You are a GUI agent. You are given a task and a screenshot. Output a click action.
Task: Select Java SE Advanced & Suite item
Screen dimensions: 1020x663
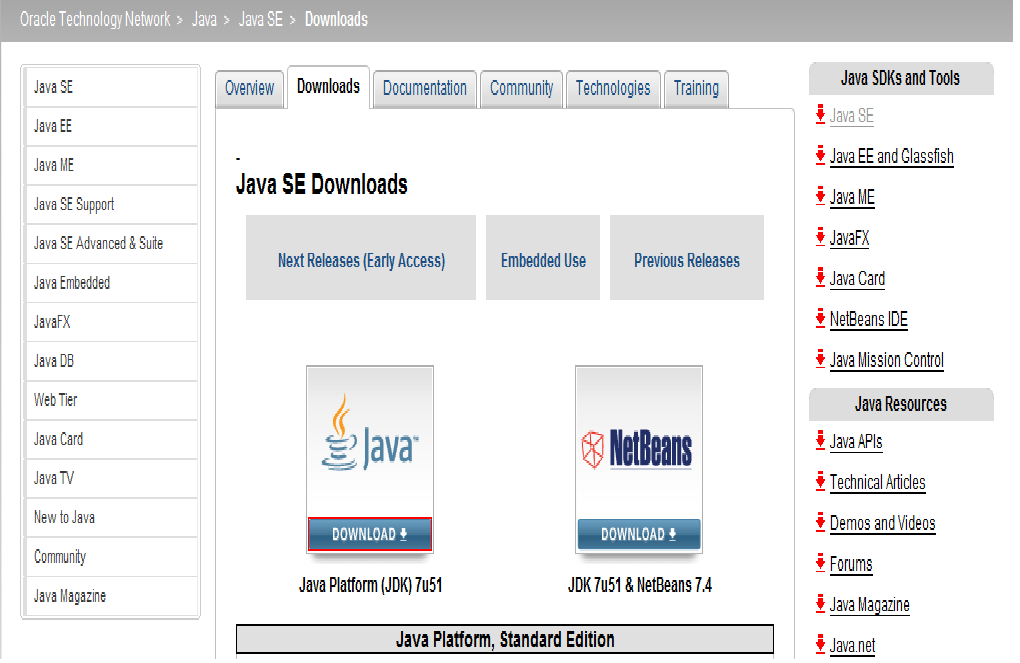[x=112, y=243]
